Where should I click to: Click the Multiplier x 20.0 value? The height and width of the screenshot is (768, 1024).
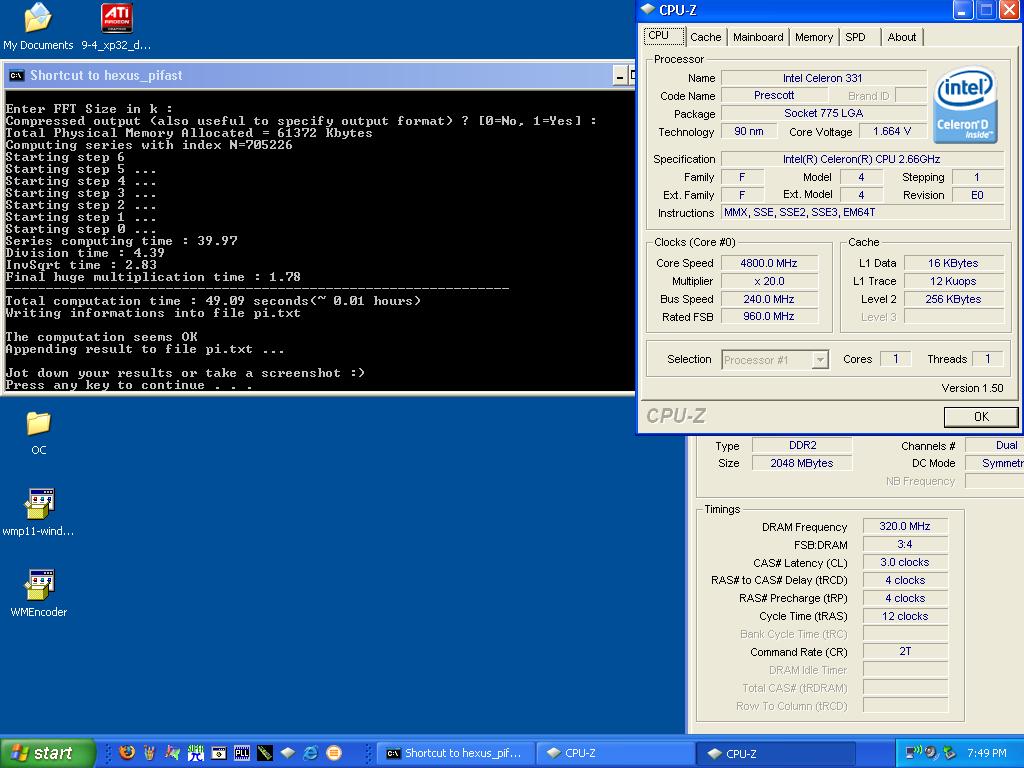pyautogui.click(x=769, y=281)
